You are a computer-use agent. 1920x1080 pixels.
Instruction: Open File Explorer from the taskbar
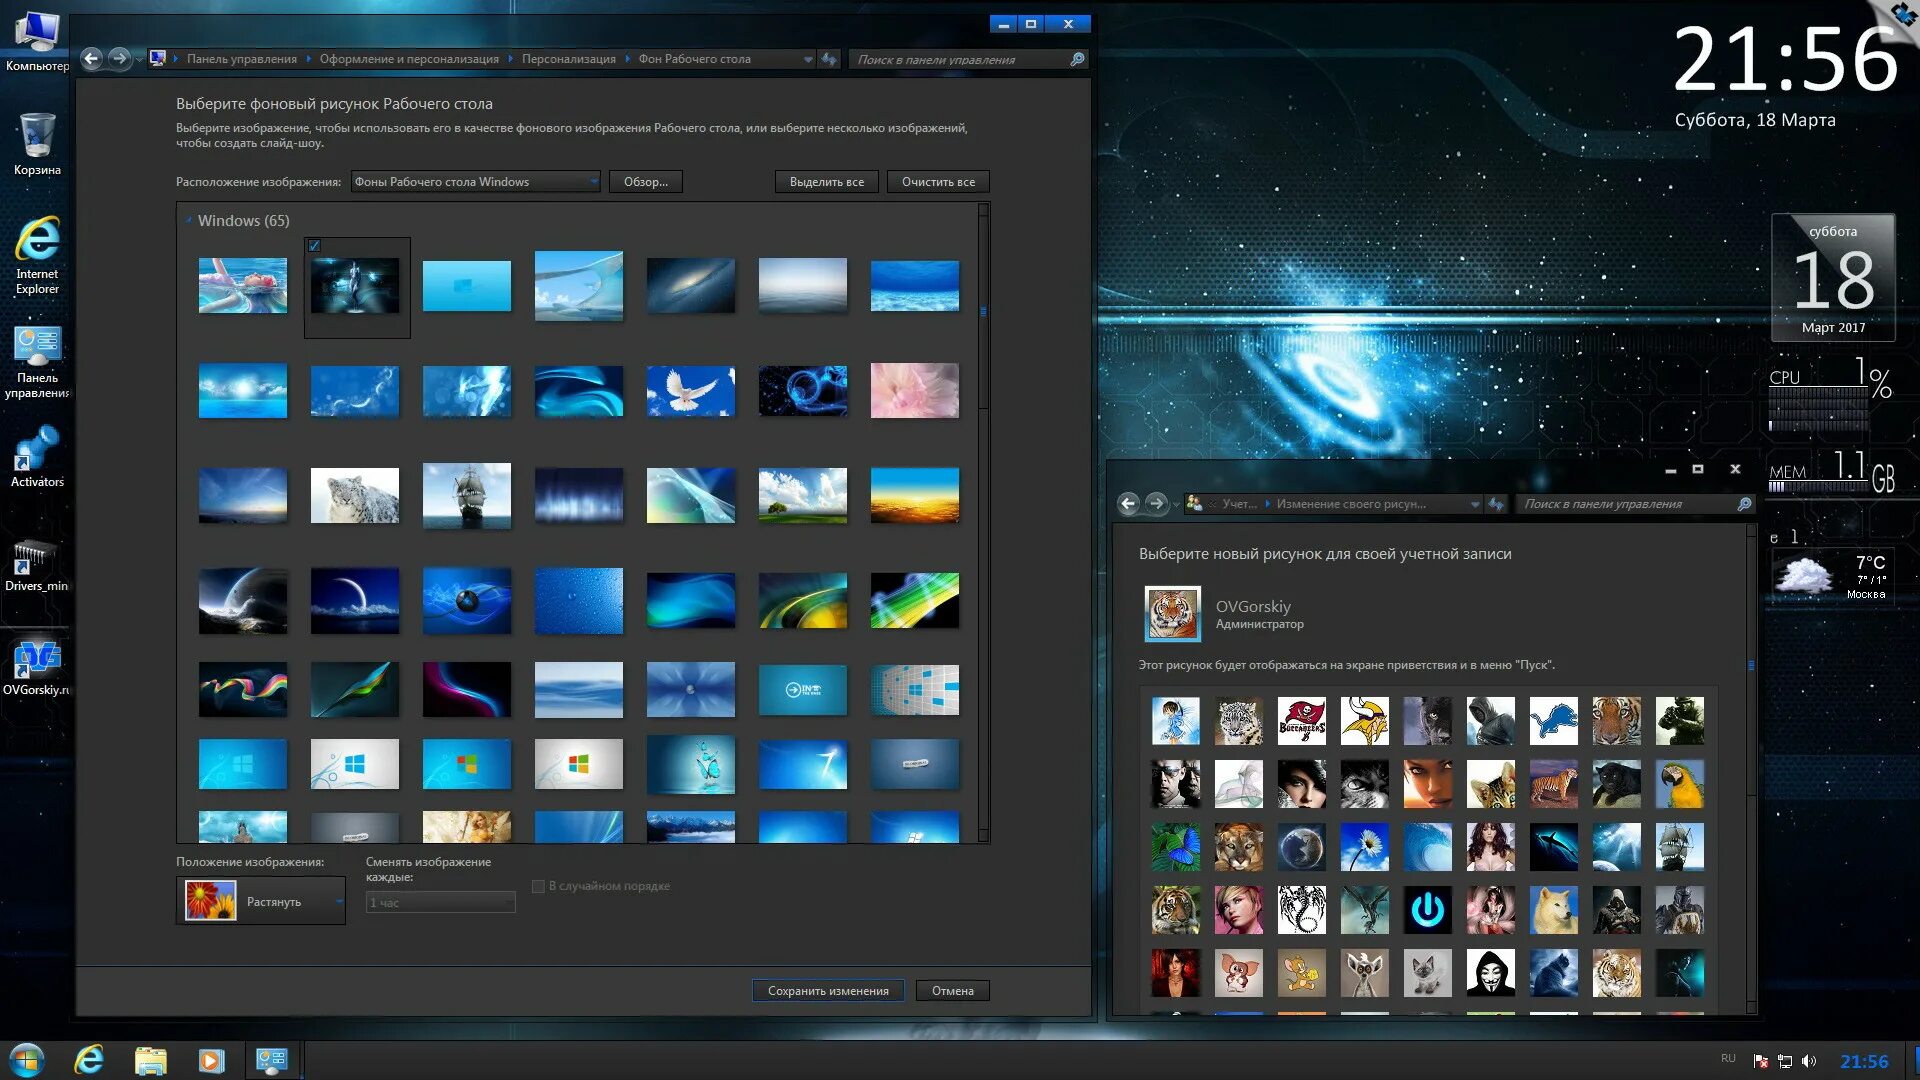coord(151,1059)
